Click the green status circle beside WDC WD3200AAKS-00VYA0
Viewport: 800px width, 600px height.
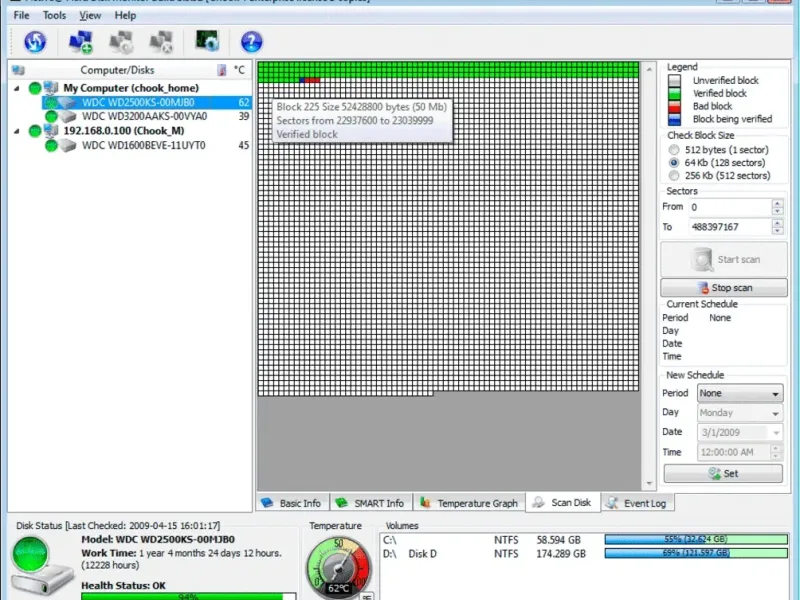coord(51,116)
